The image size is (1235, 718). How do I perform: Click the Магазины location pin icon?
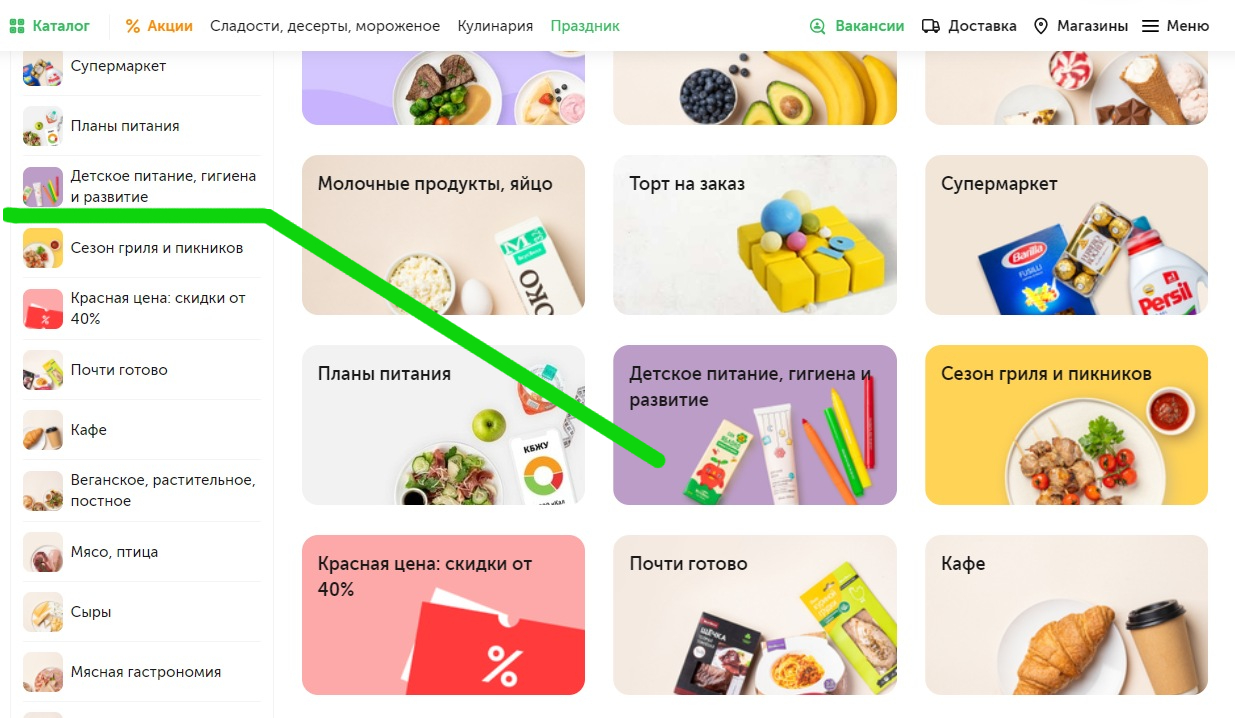pyautogui.click(x=1041, y=26)
